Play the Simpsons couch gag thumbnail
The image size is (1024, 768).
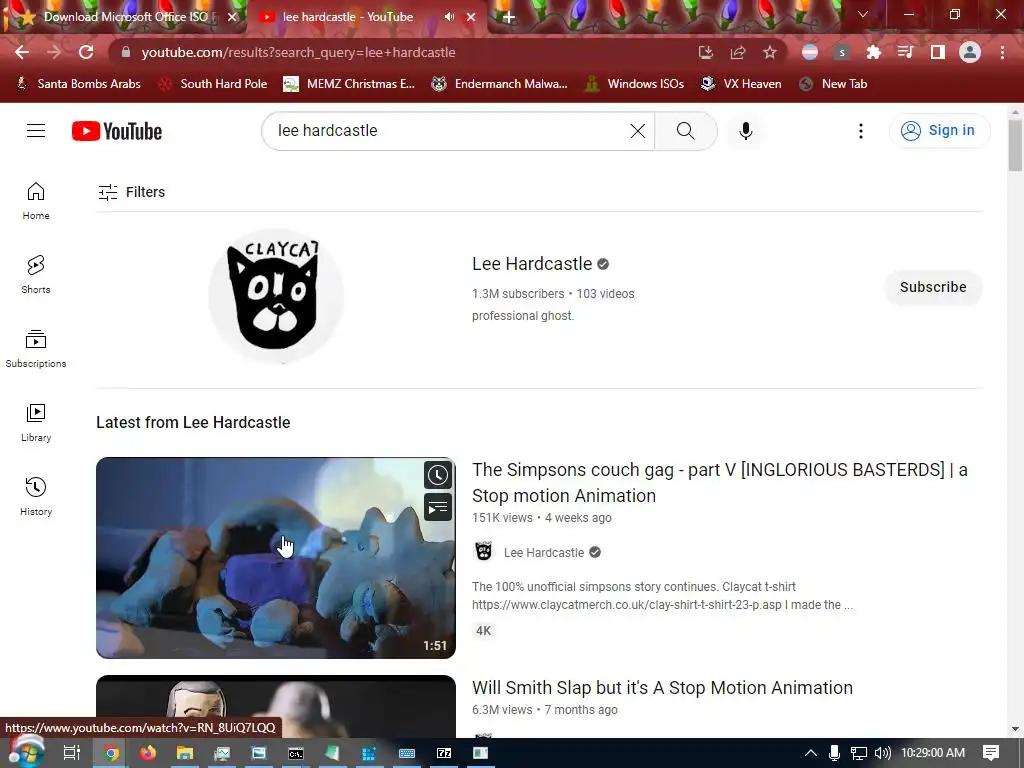click(x=276, y=558)
